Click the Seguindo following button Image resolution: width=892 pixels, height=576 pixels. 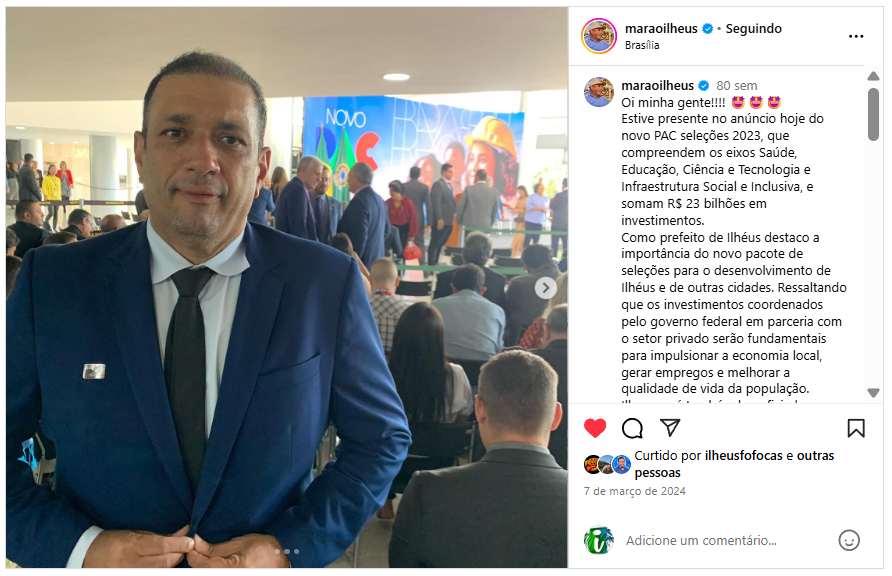753,28
